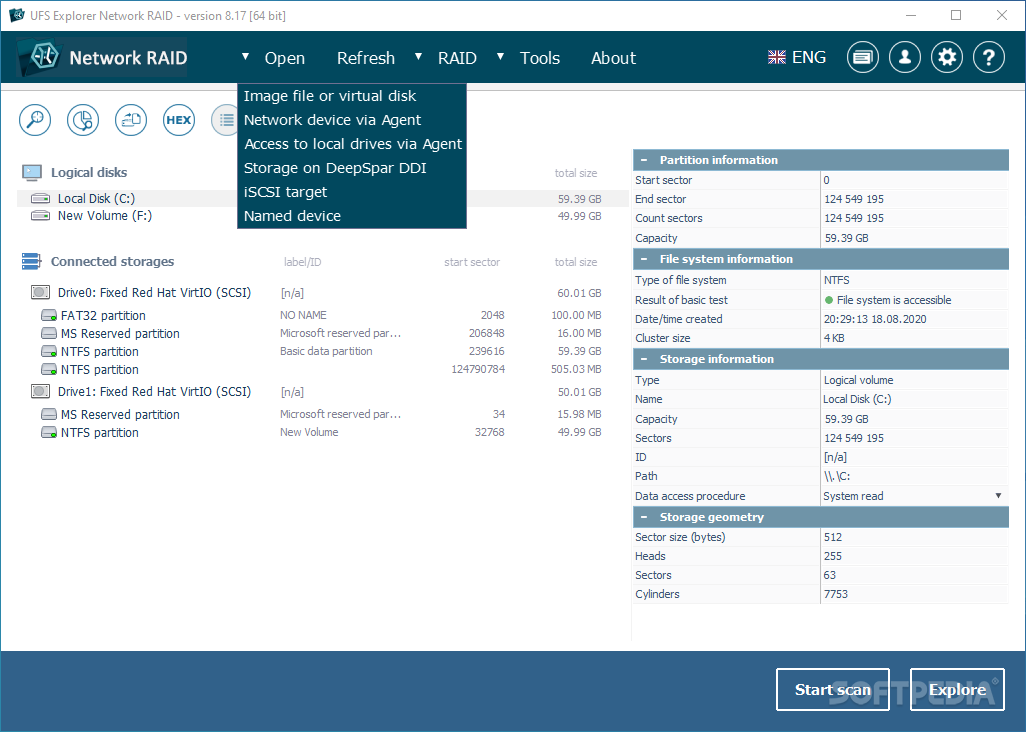Click the Explore button
The height and width of the screenshot is (732, 1026).
[957, 689]
